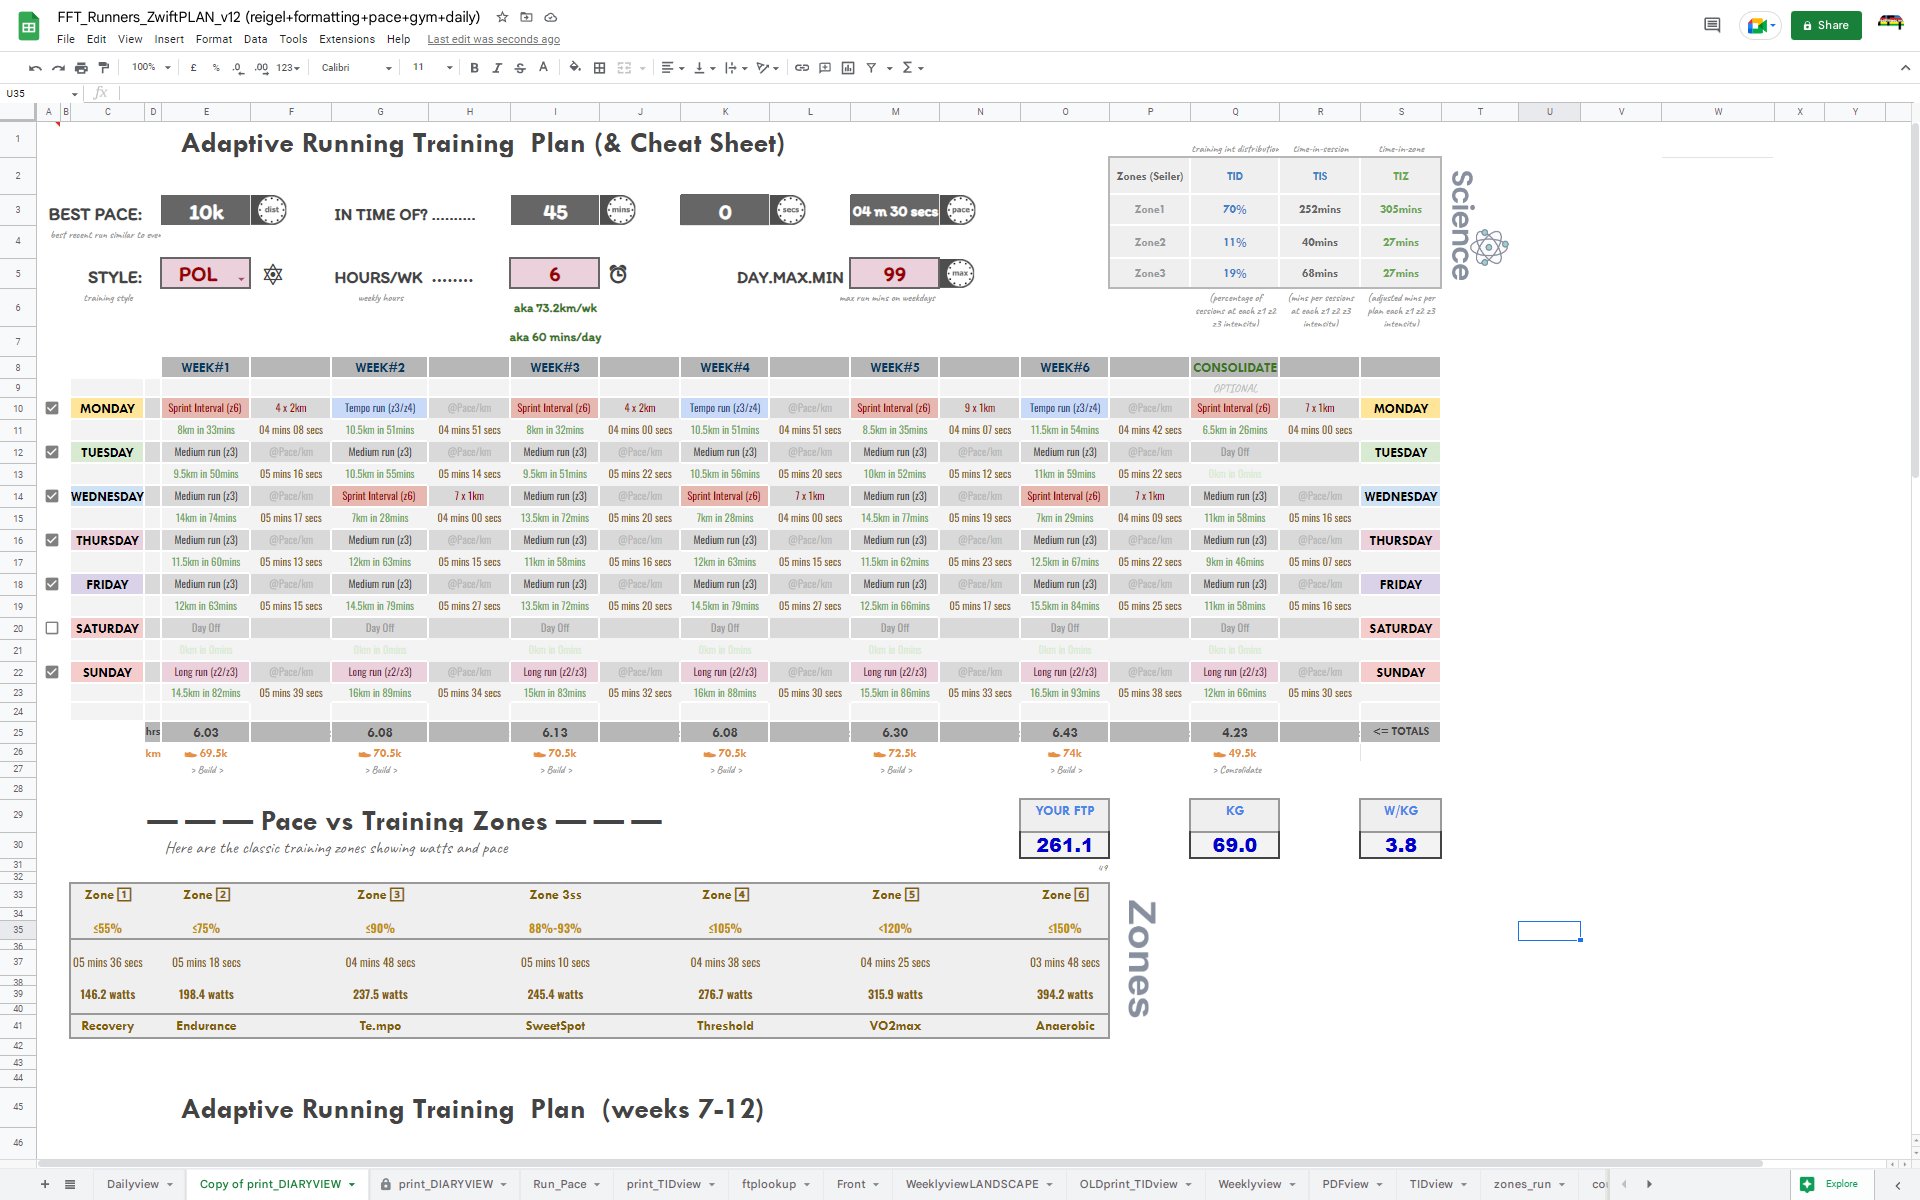Open the Format menu
This screenshot has height=1200, width=1920.
tap(213, 39)
